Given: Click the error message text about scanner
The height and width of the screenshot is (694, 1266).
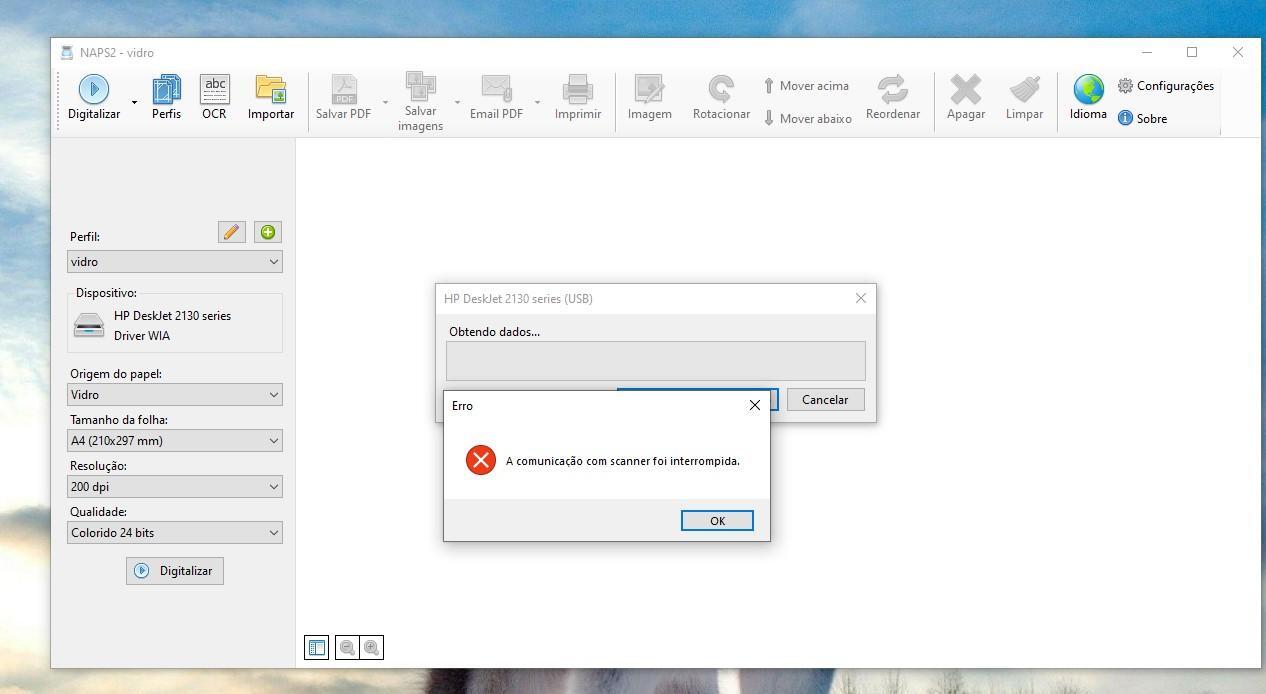Looking at the screenshot, I should (623, 461).
